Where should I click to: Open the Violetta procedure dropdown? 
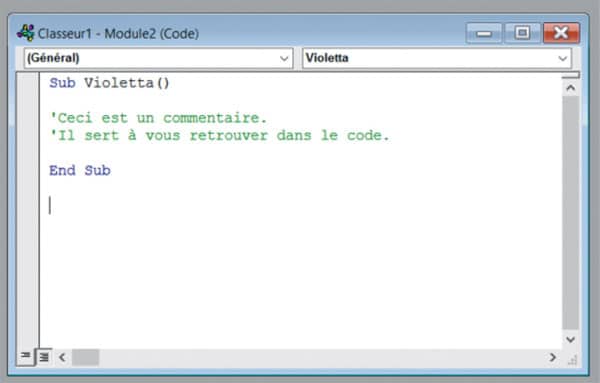click(437, 58)
